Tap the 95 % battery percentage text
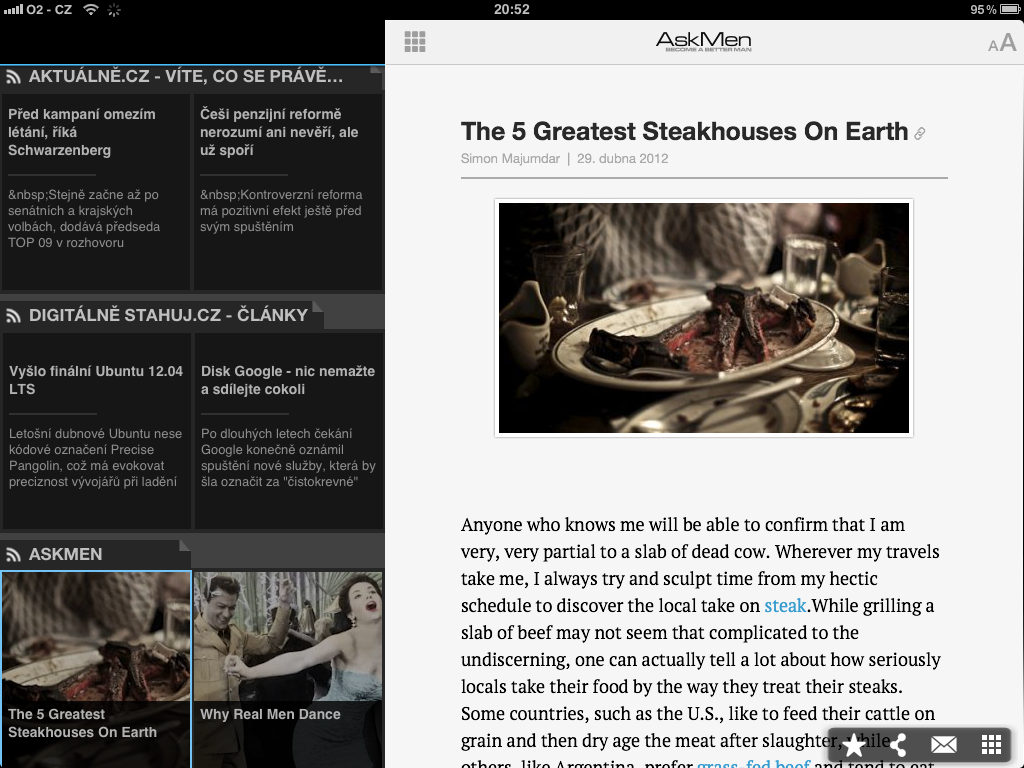This screenshot has height=768, width=1024. click(983, 9)
